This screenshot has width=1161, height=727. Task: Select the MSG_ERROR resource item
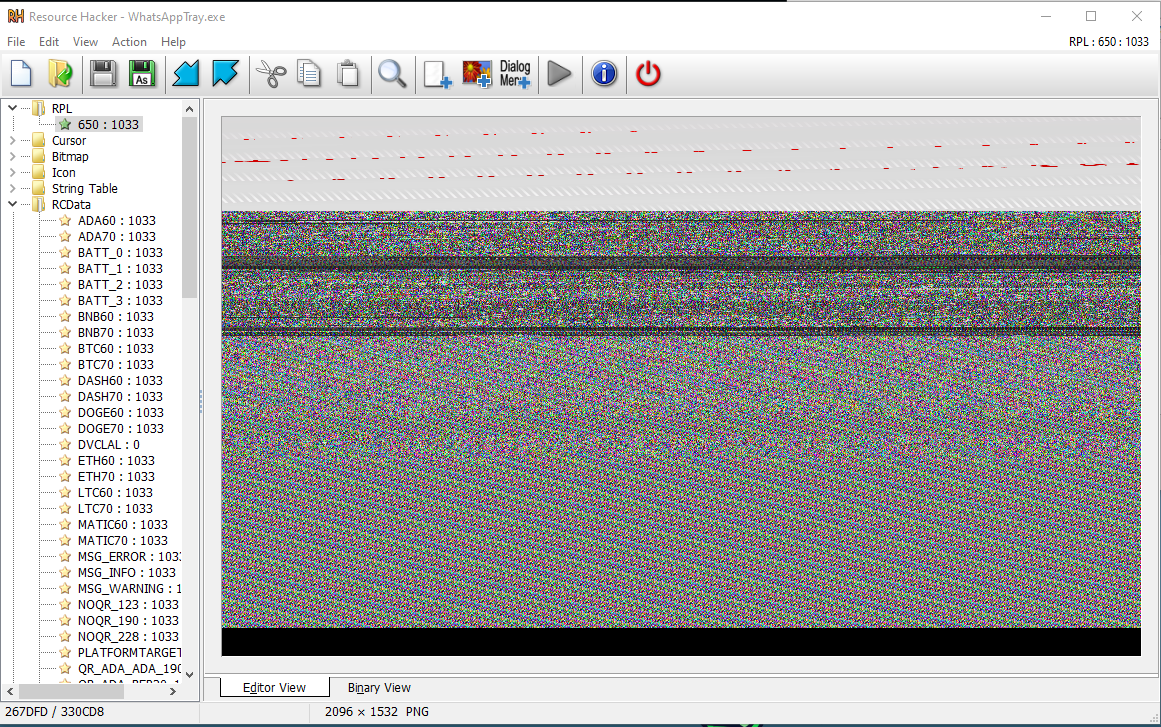pyautogui.click(x=129, y=557)
